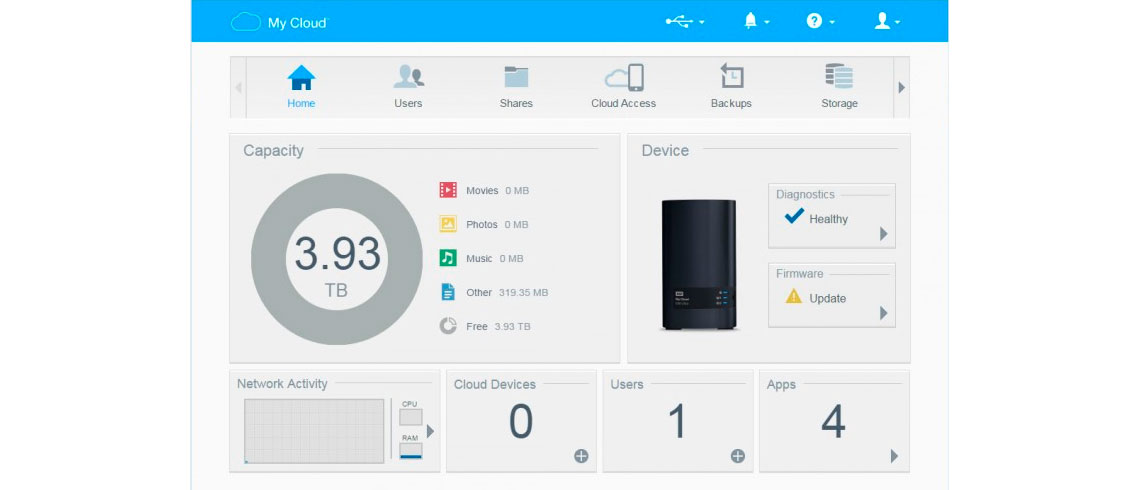Click the My Cloud device image

pyautogui.click(x=699, y=265)
